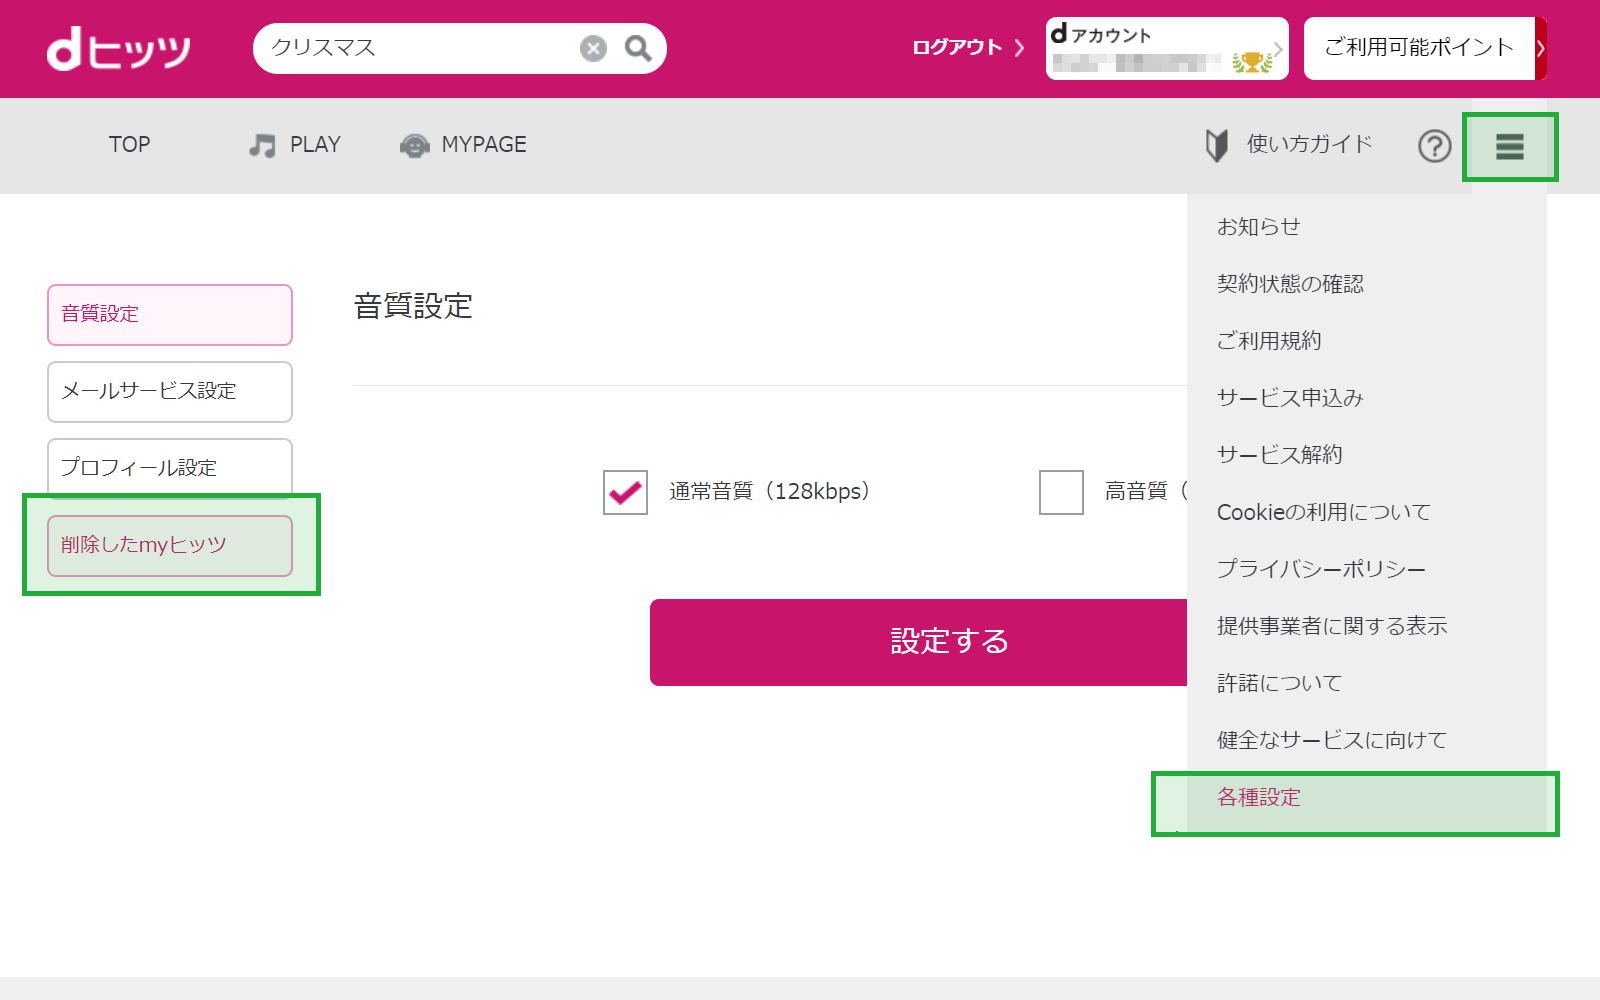Click the MYPAGE headphones icon
The width and height of the screenshot is (1600, 1000).
[414, 146]
